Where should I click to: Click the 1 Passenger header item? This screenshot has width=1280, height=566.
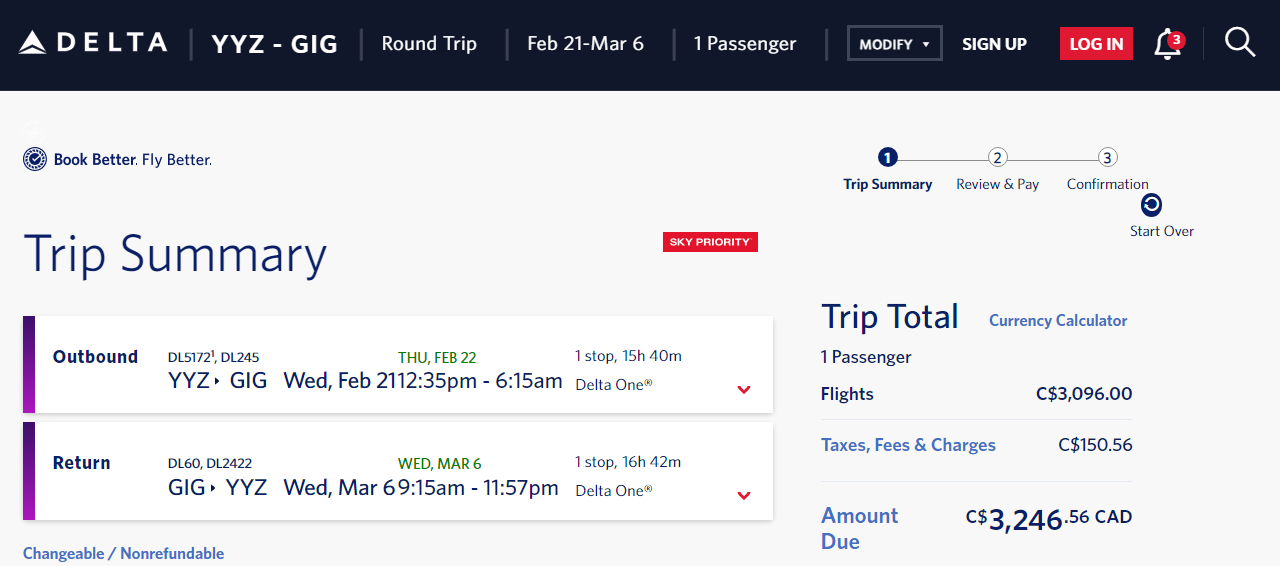pos(745,44)
